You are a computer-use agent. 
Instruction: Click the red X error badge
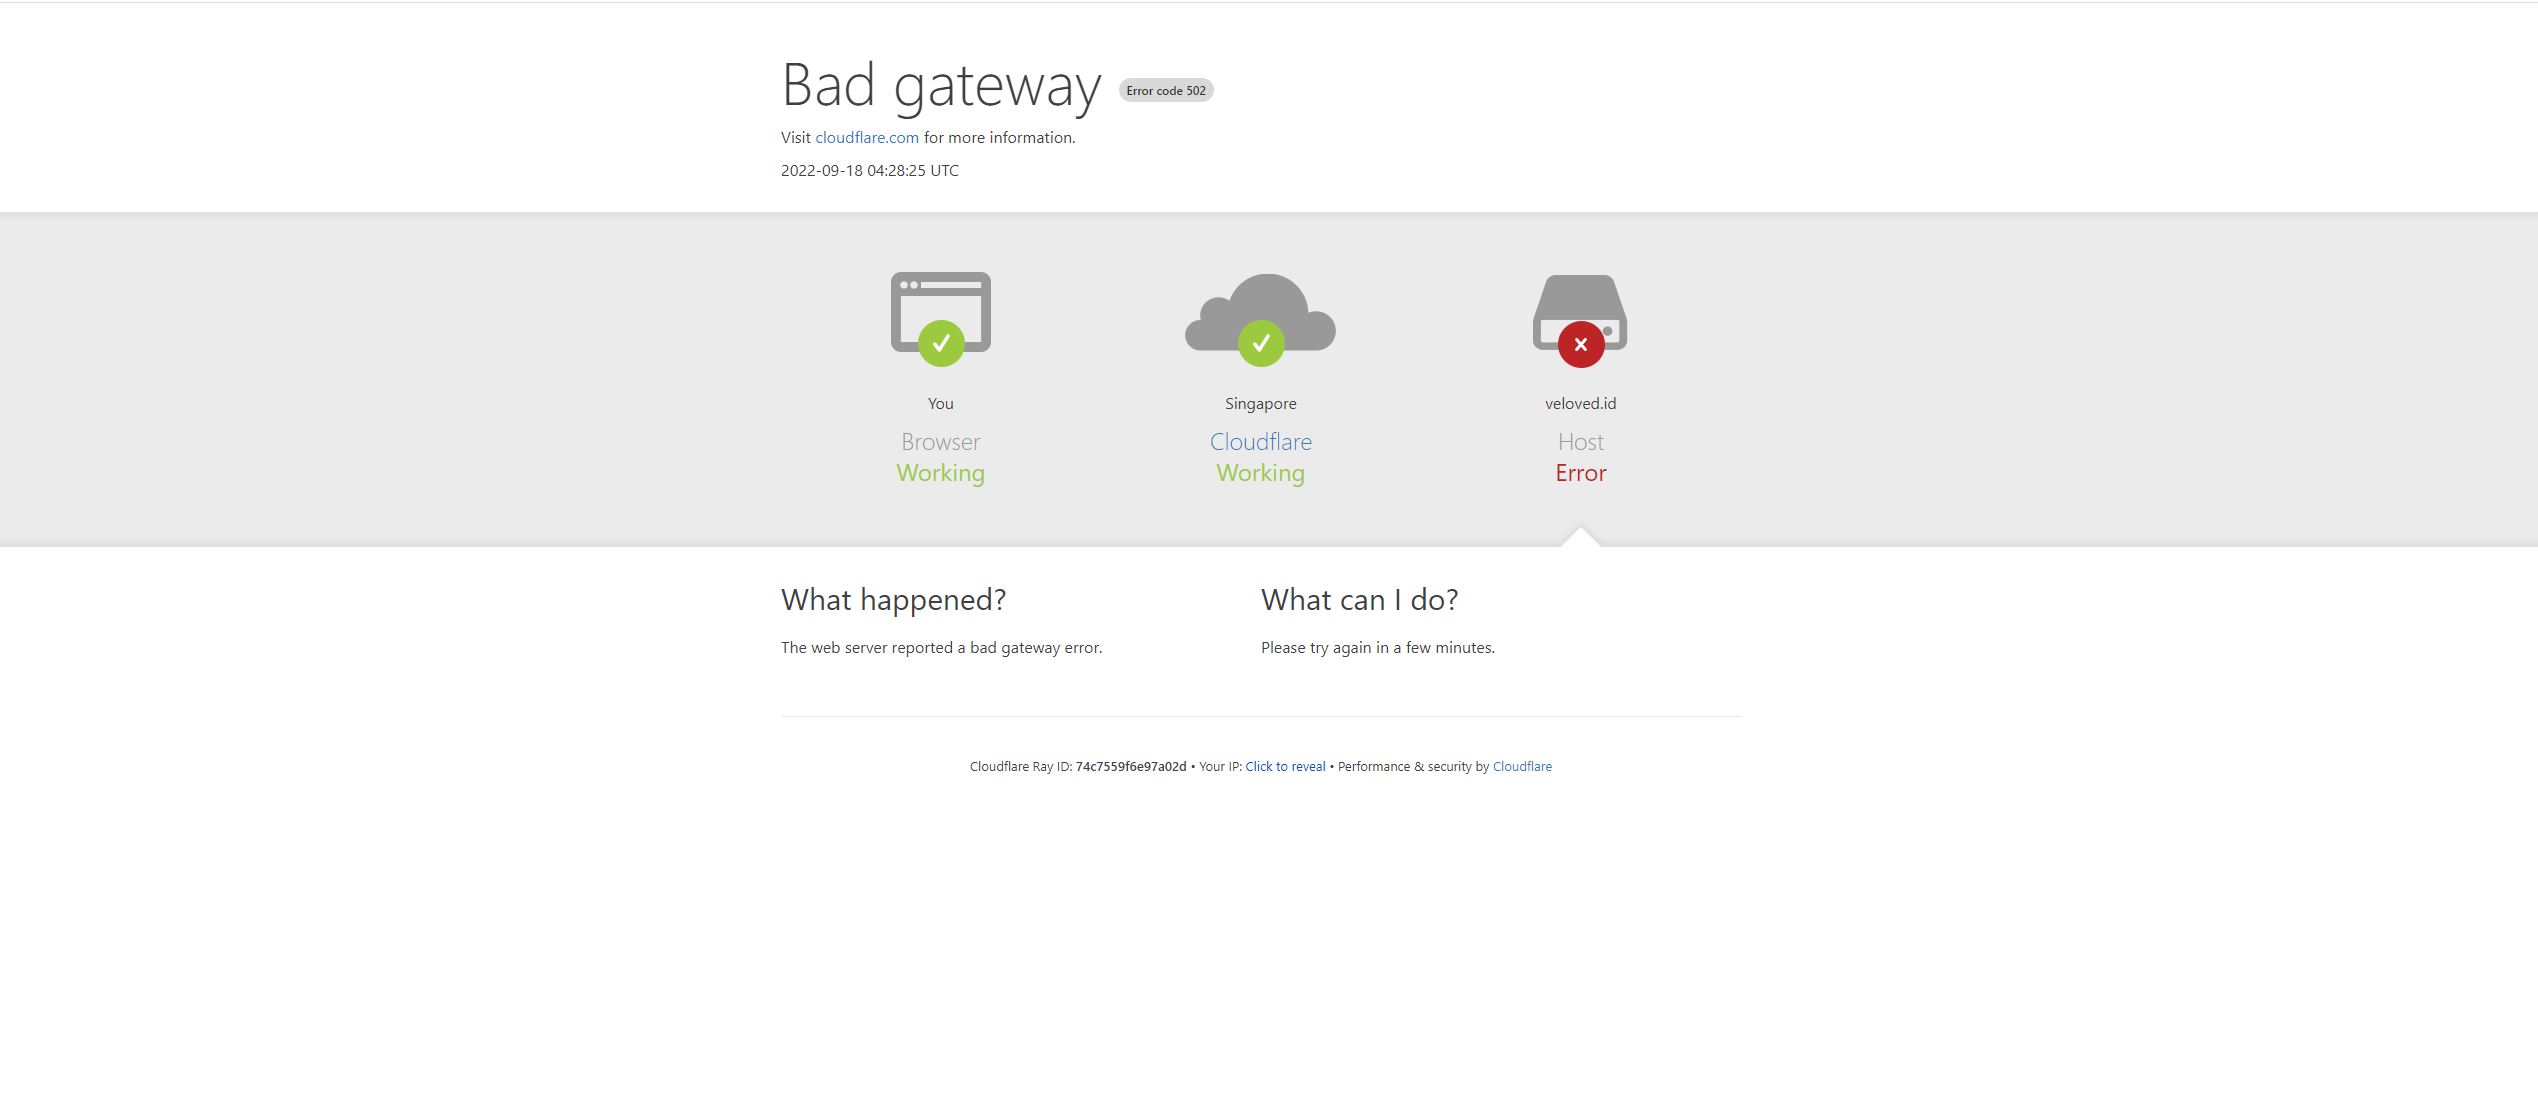[1581, 344]
